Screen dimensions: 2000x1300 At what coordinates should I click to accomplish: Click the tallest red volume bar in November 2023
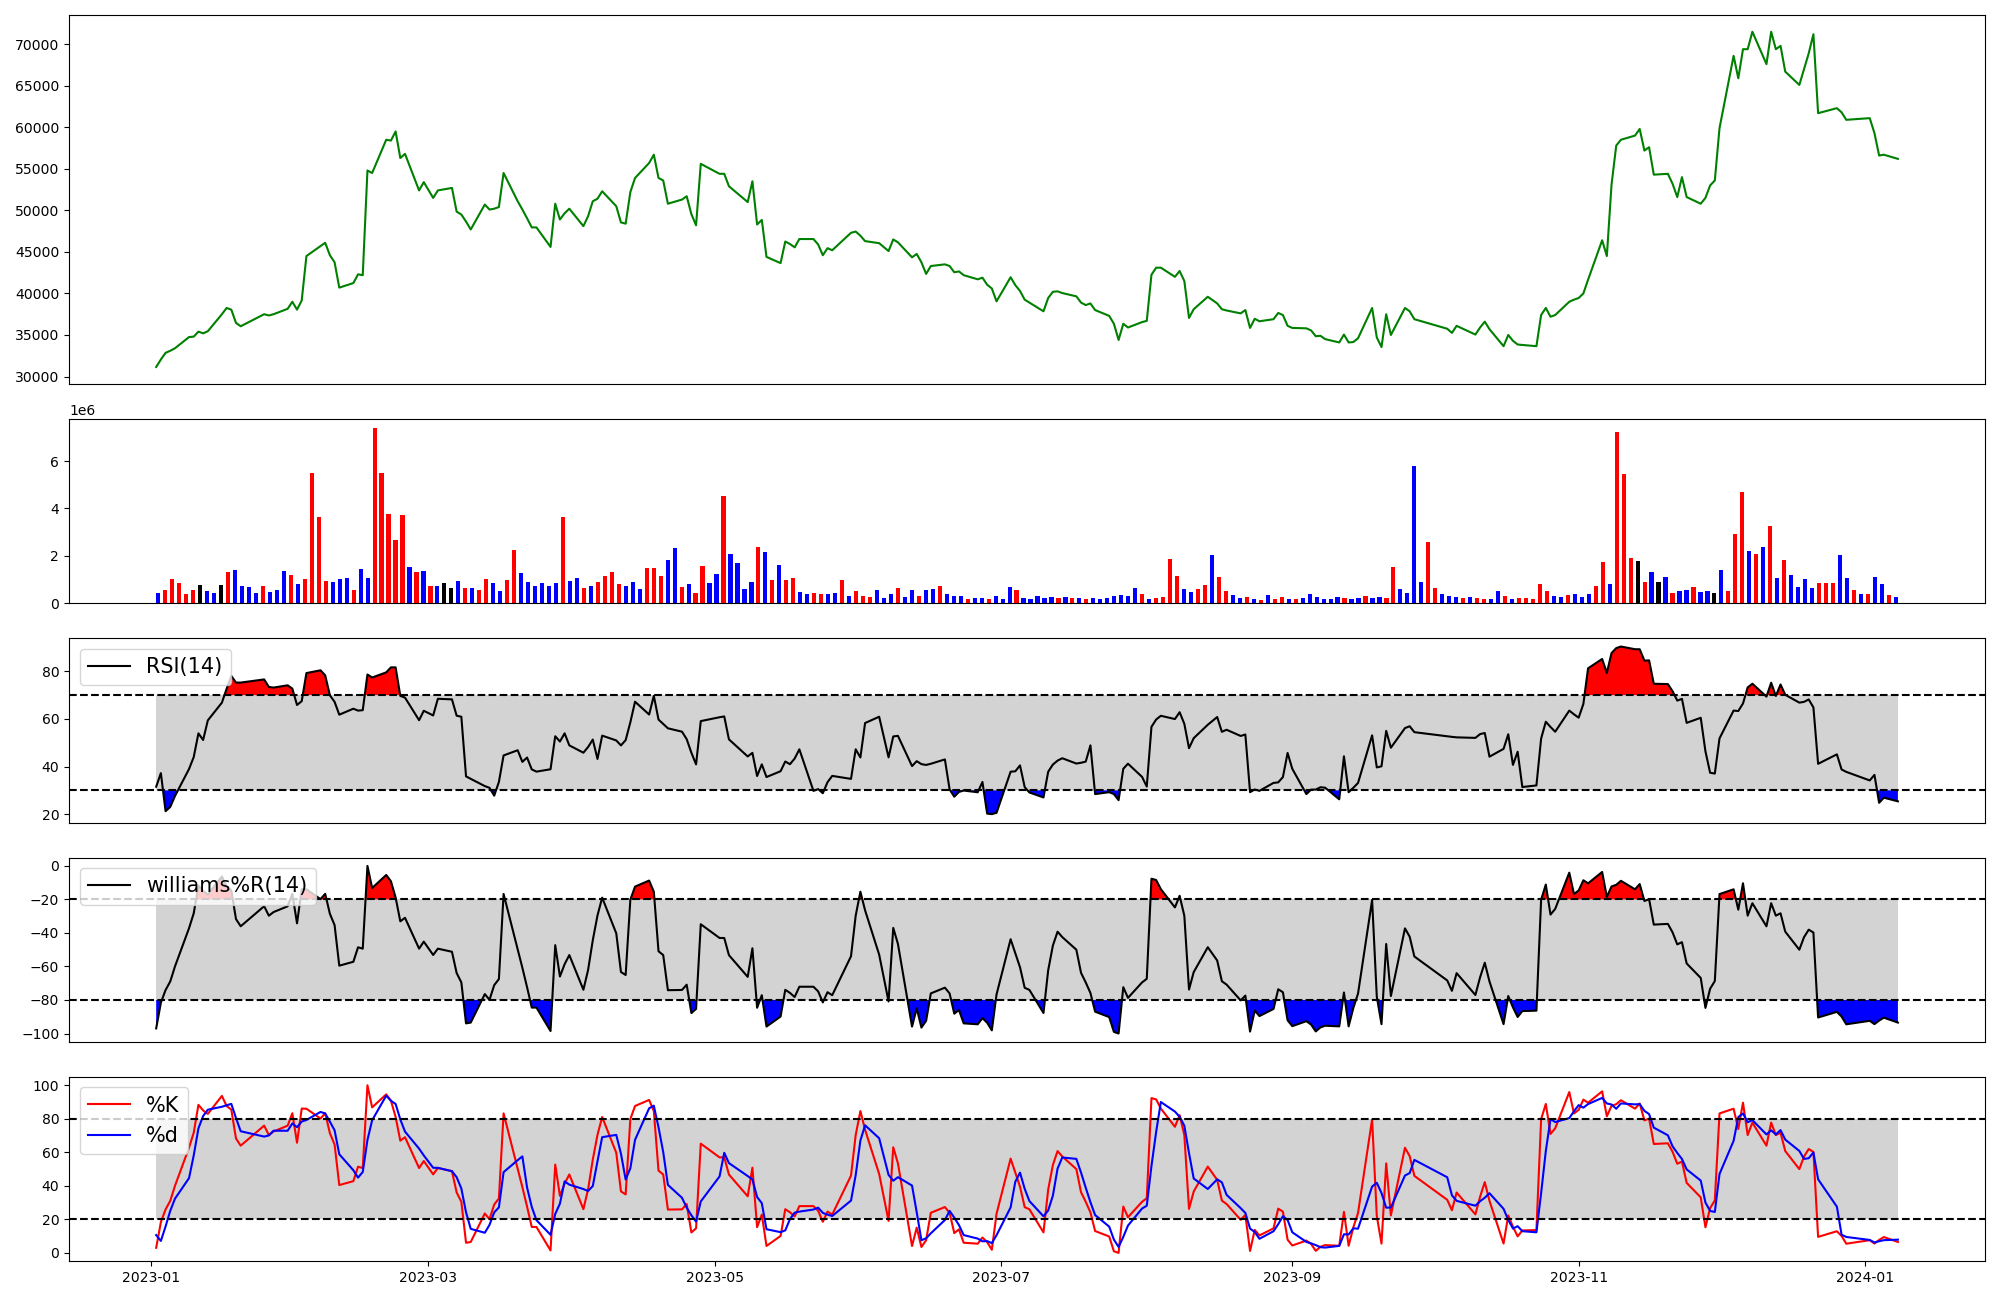pyautogui.click(x=1617, y=518)
